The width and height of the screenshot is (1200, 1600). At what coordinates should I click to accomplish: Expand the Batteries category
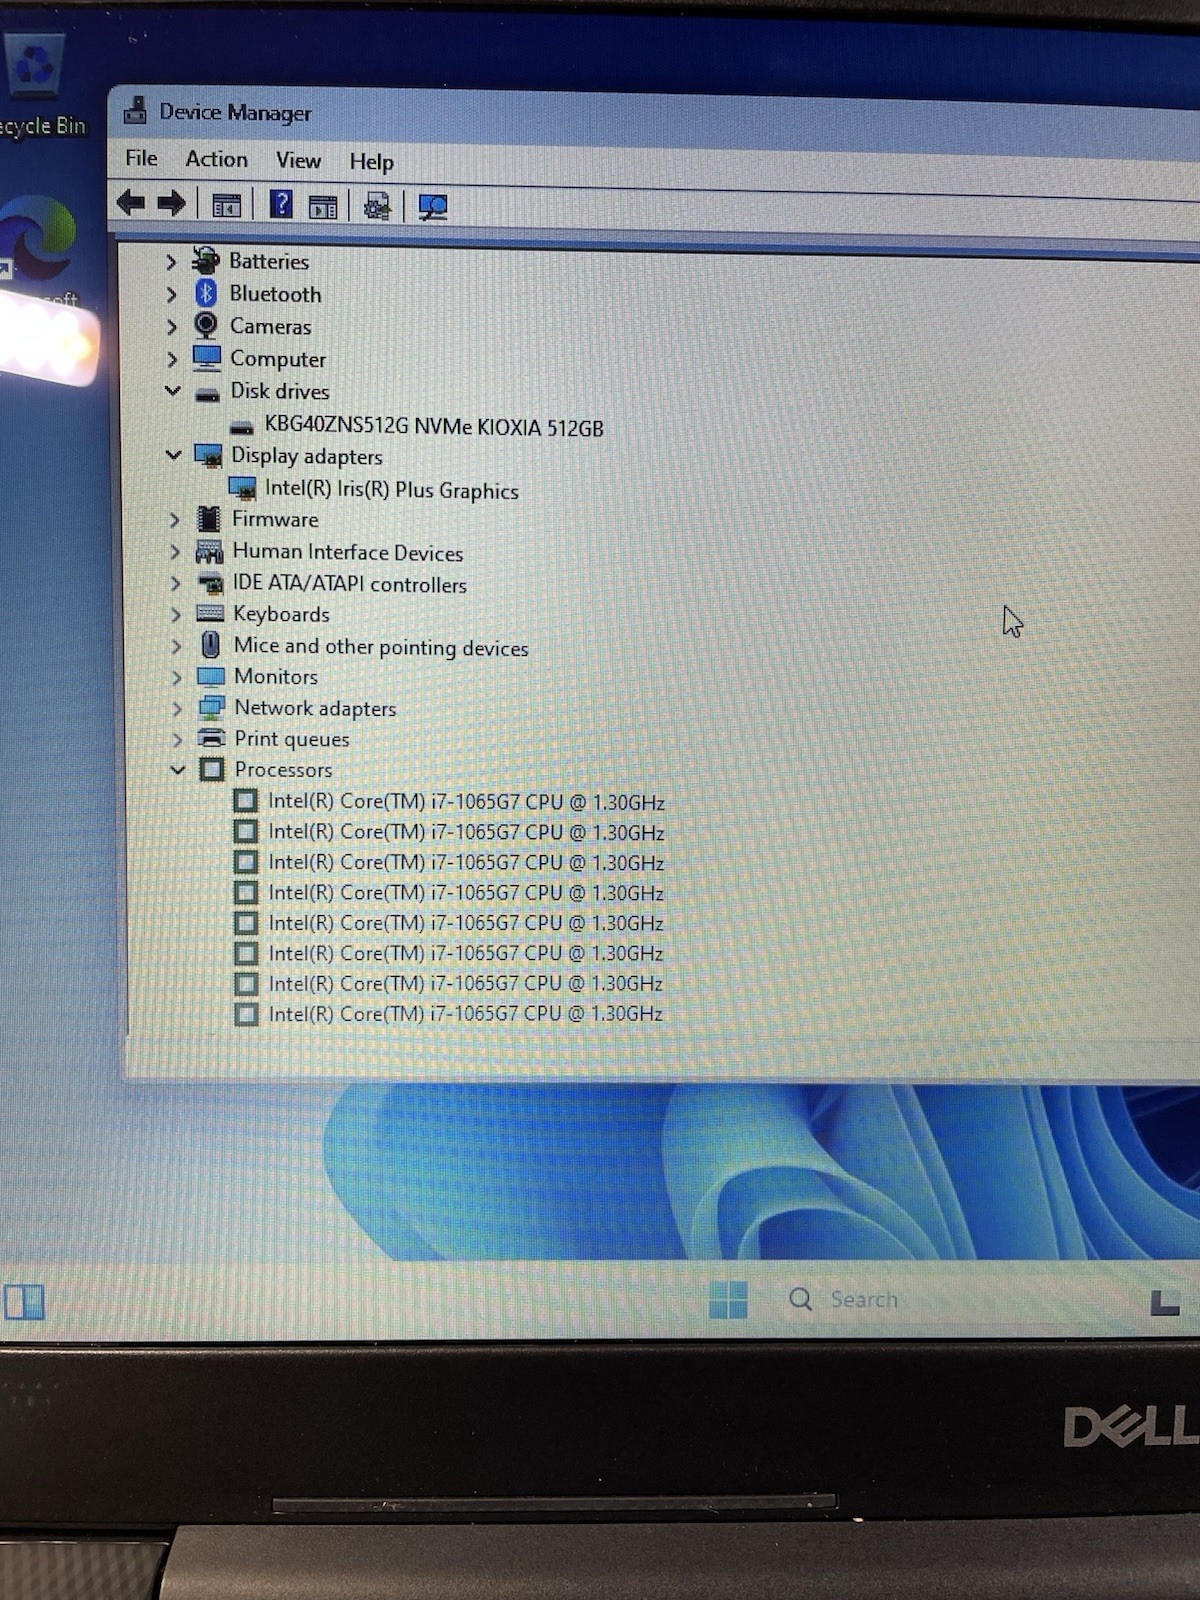tap(171, 262)
